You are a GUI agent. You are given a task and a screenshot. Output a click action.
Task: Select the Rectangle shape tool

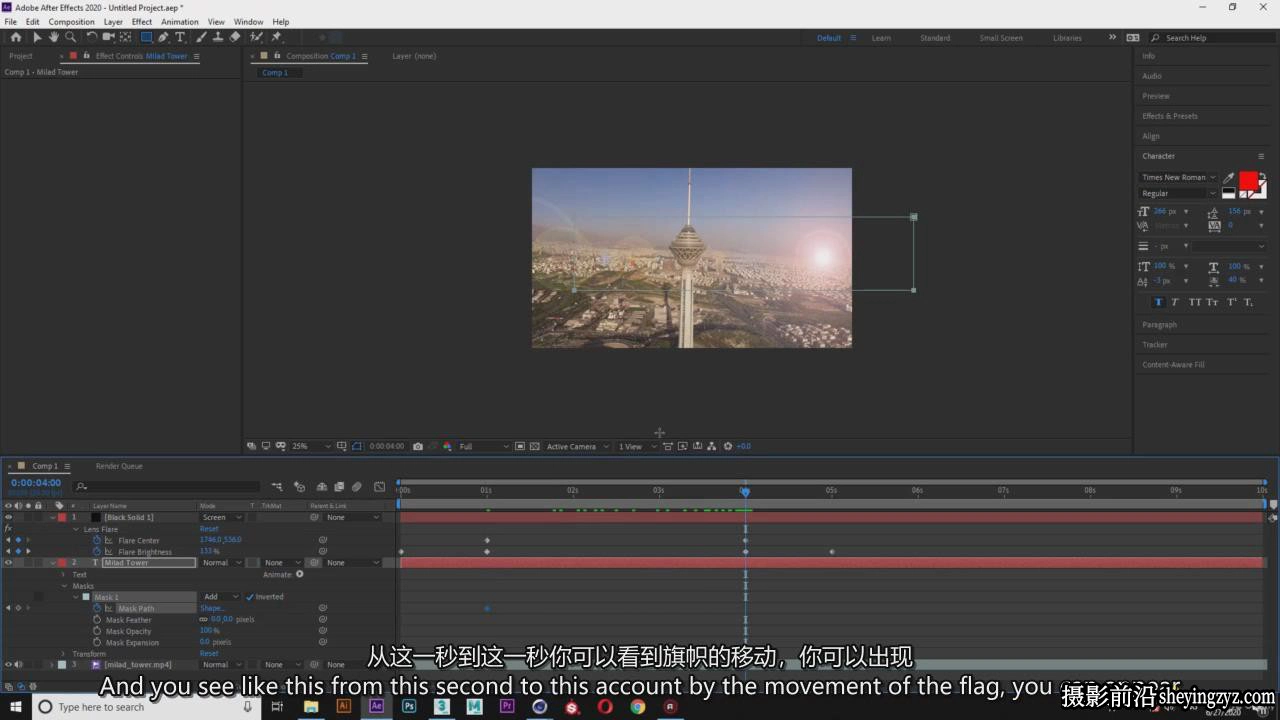coord(146,37)
